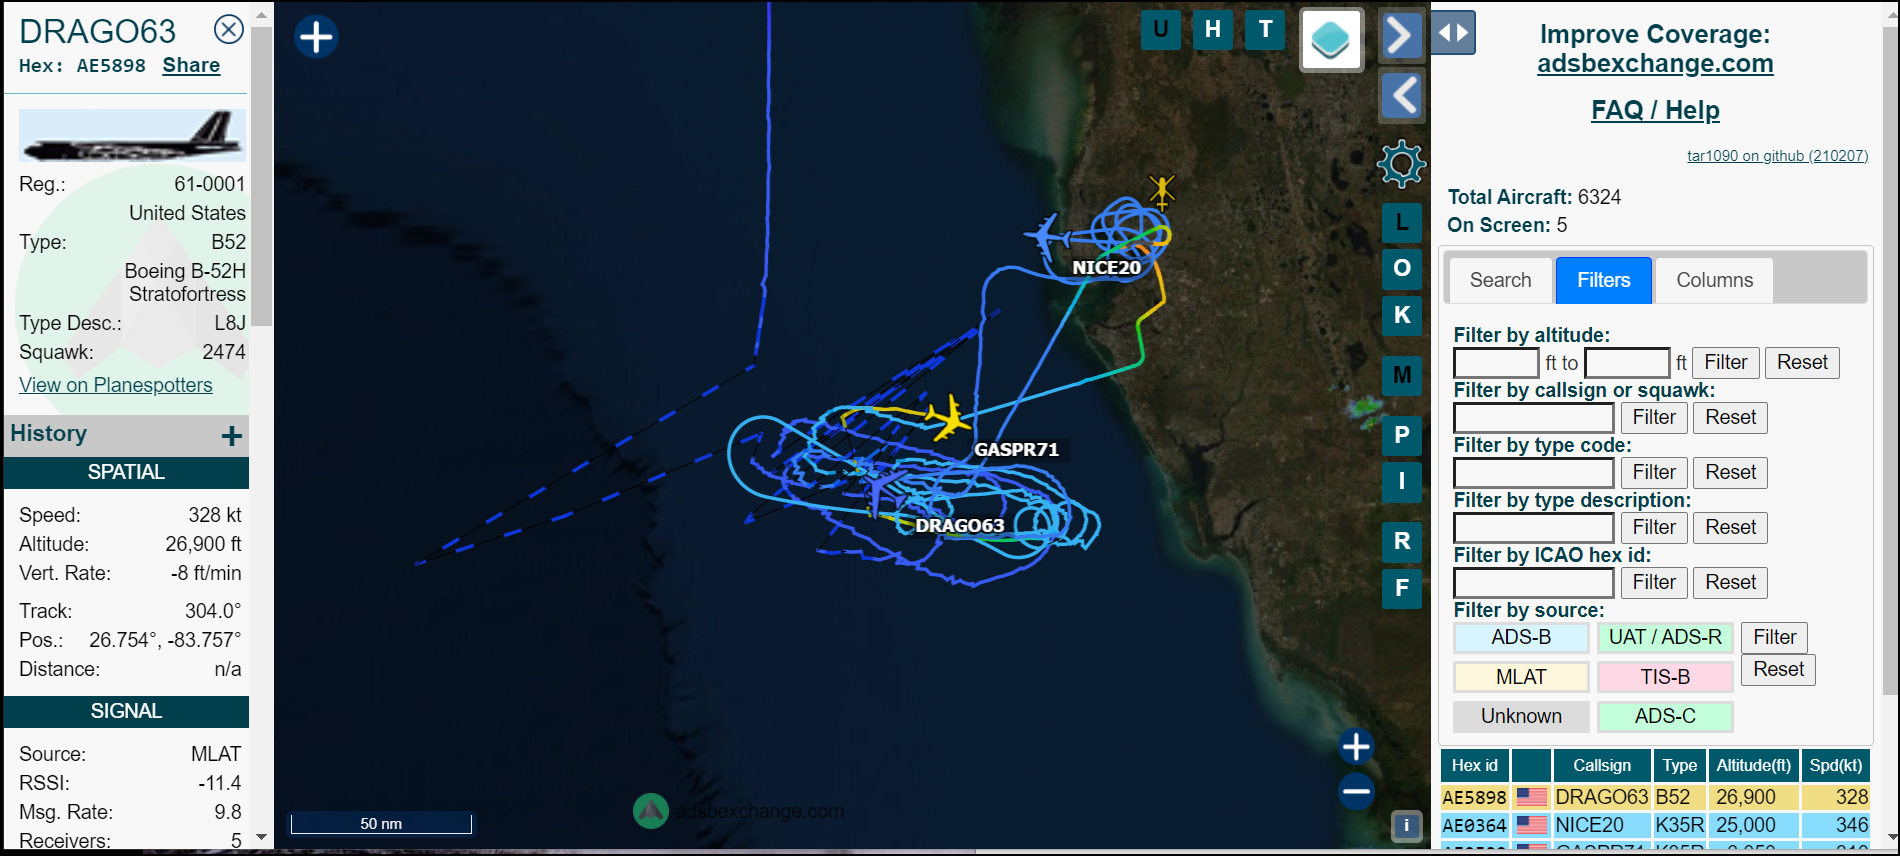Toggle the O map option button
The height and width of the screenshot is (856, 1900).
click(x=1402, y=268)
